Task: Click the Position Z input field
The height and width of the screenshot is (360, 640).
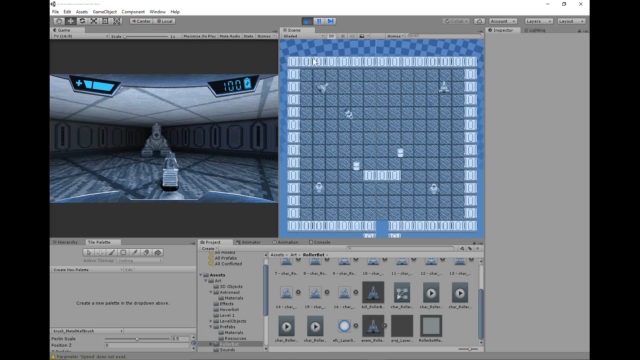Action: tap(148, 345)
